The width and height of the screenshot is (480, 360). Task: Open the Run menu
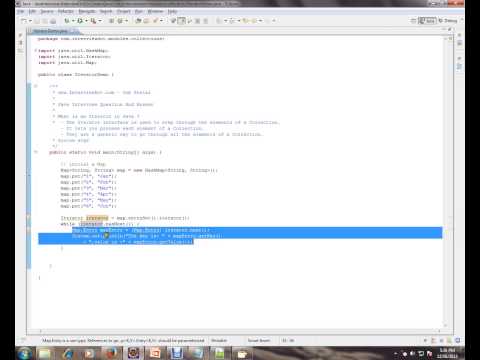click(139, 11)
